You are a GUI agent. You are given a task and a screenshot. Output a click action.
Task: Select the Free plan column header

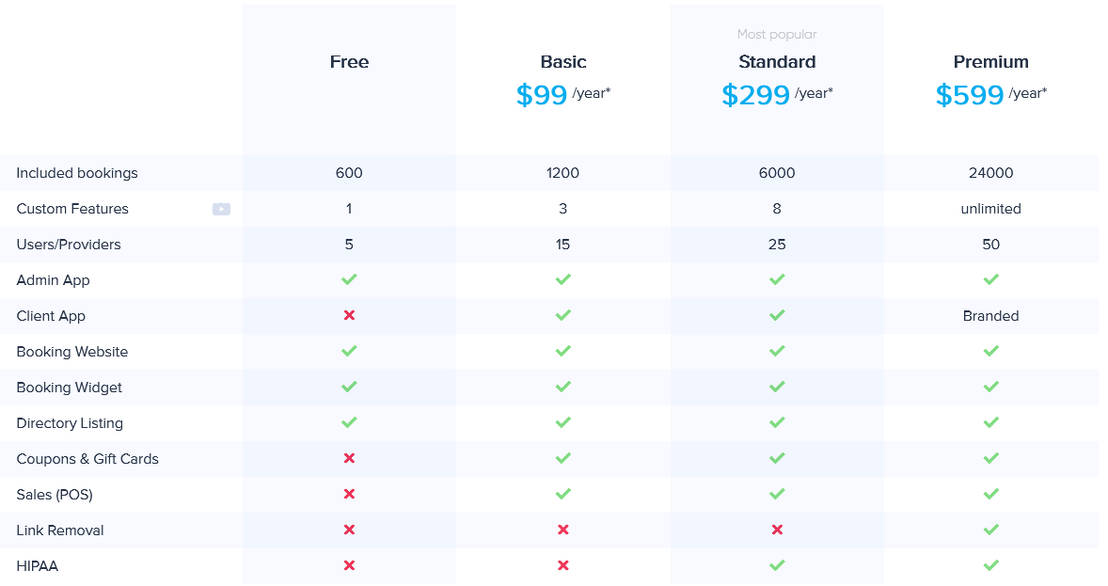pyautogui.click(x=349, y=62)
